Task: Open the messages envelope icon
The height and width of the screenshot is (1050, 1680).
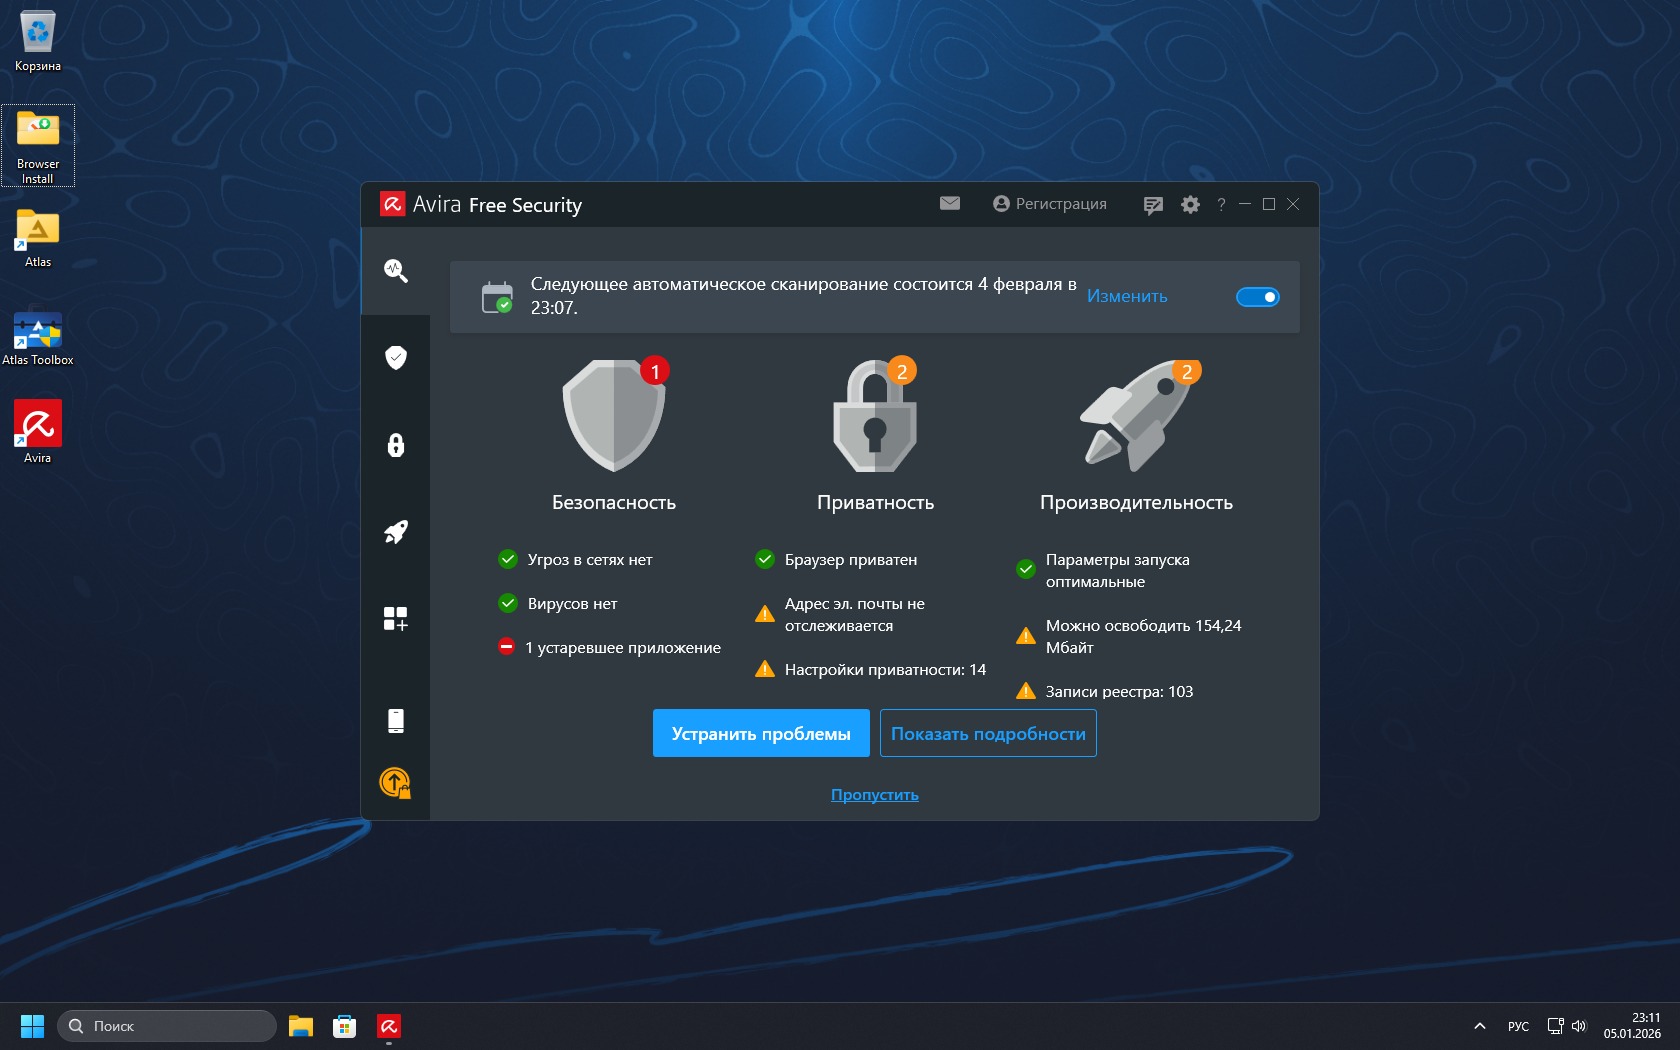Action: (x=950, y=203)
